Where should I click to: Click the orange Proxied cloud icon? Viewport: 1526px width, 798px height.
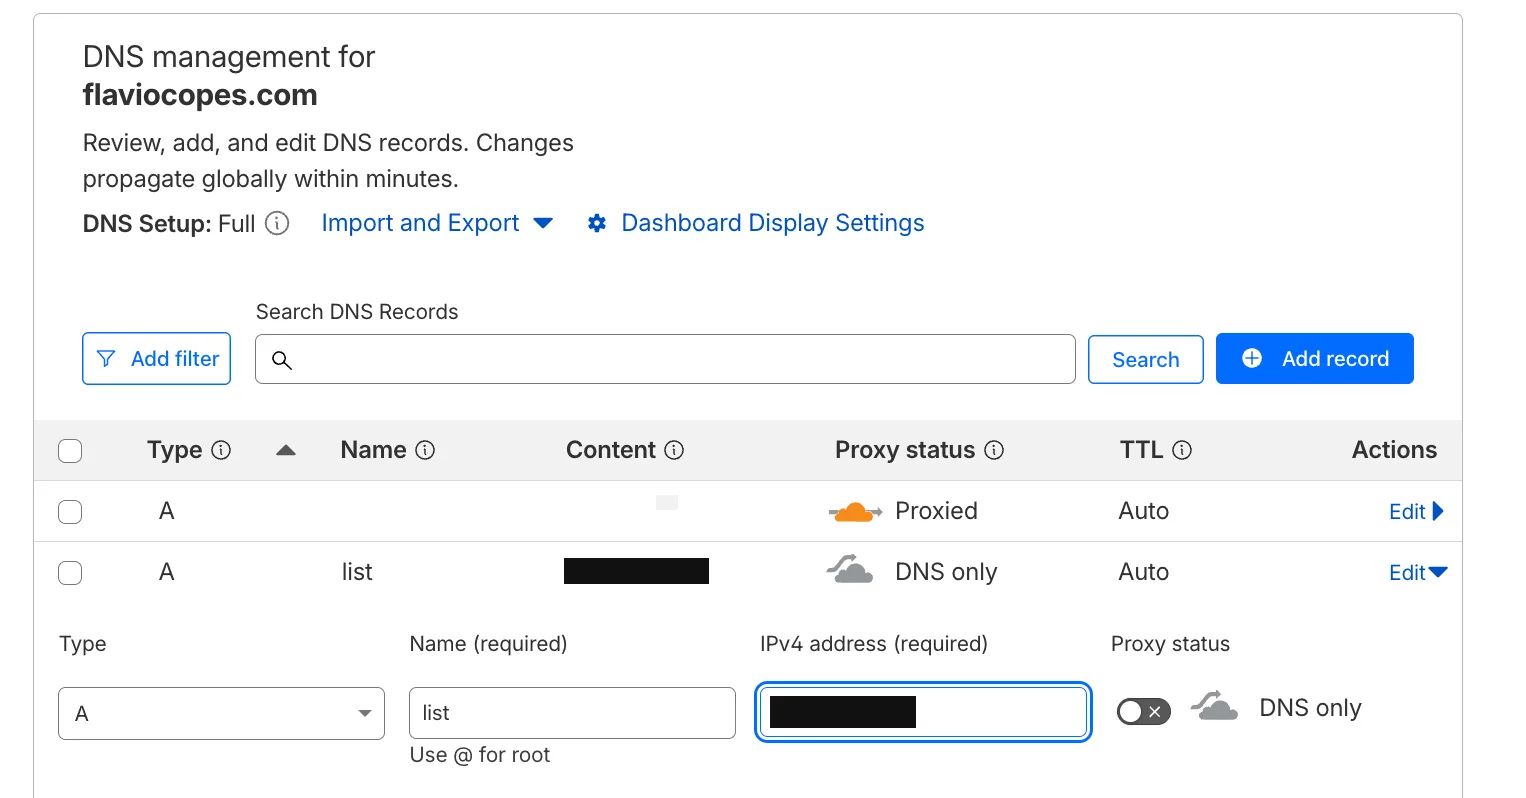[855, 511]
